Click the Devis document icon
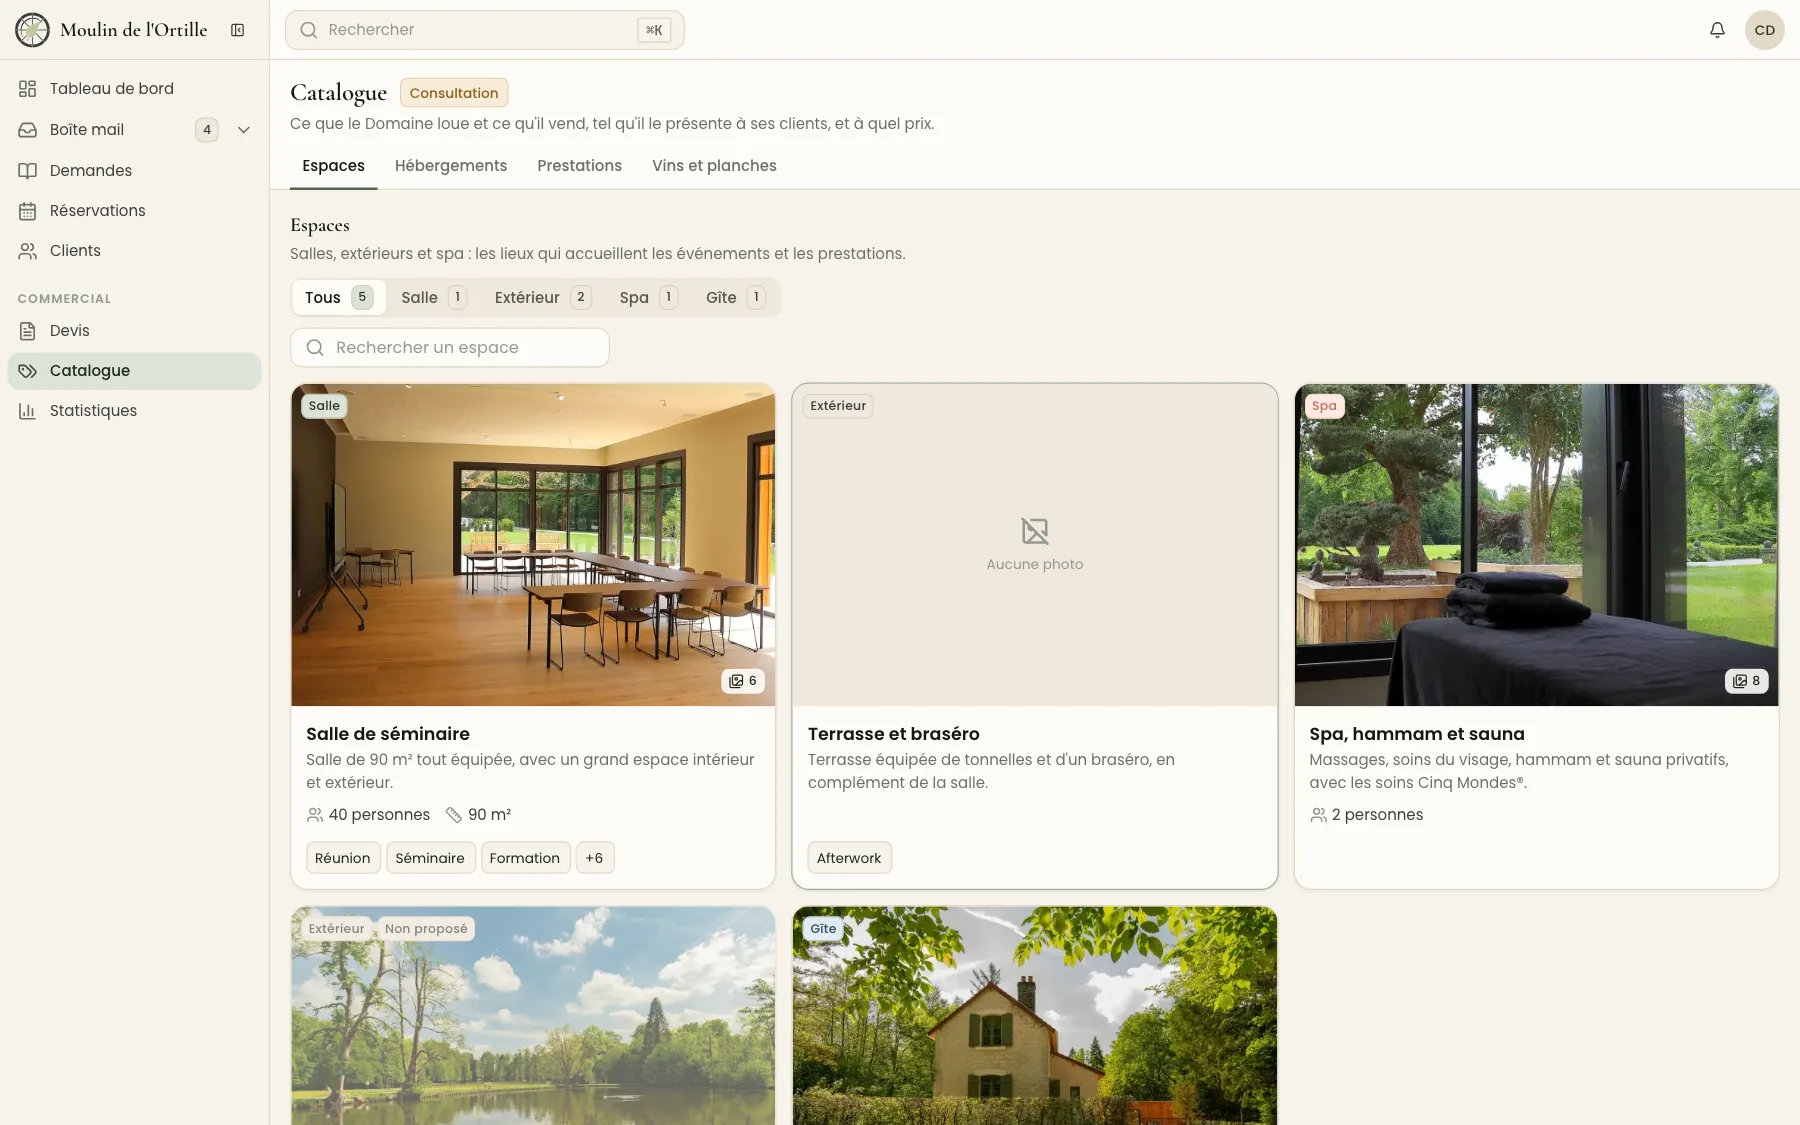Image resolution: width=1800 pixels, height=1125 pixels. point(28,331)
